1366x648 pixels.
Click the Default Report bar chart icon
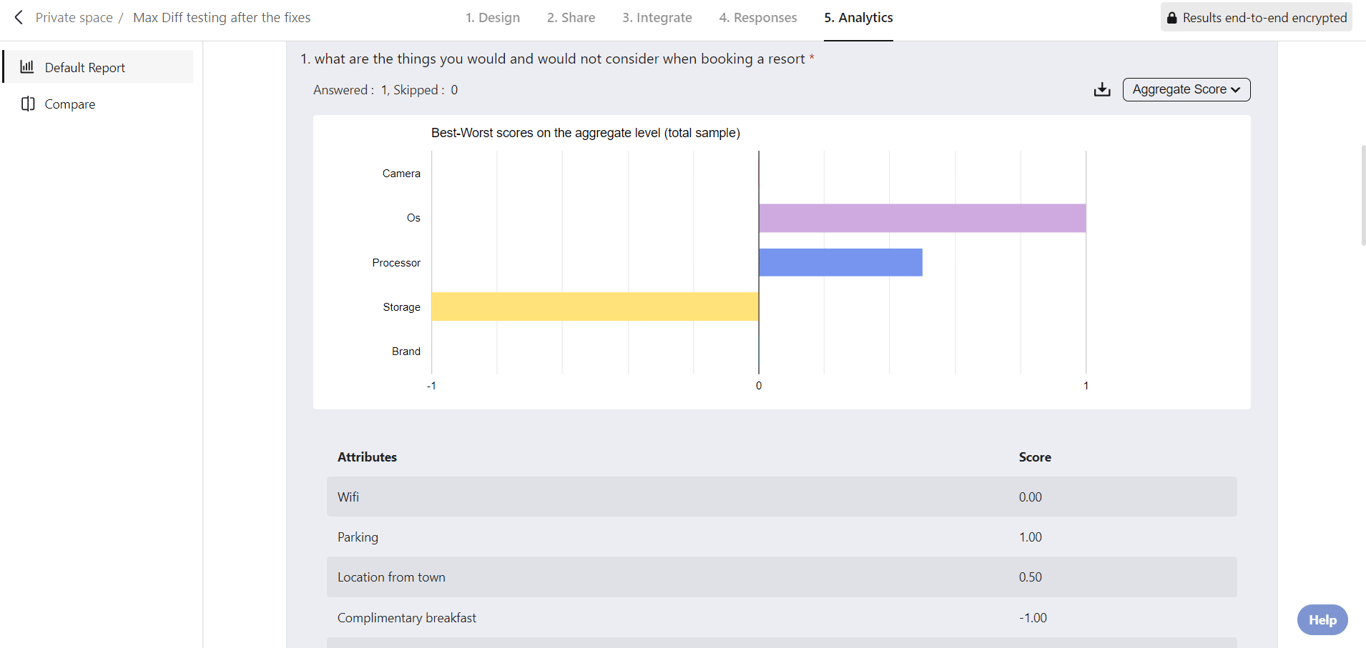pos(27,67)
